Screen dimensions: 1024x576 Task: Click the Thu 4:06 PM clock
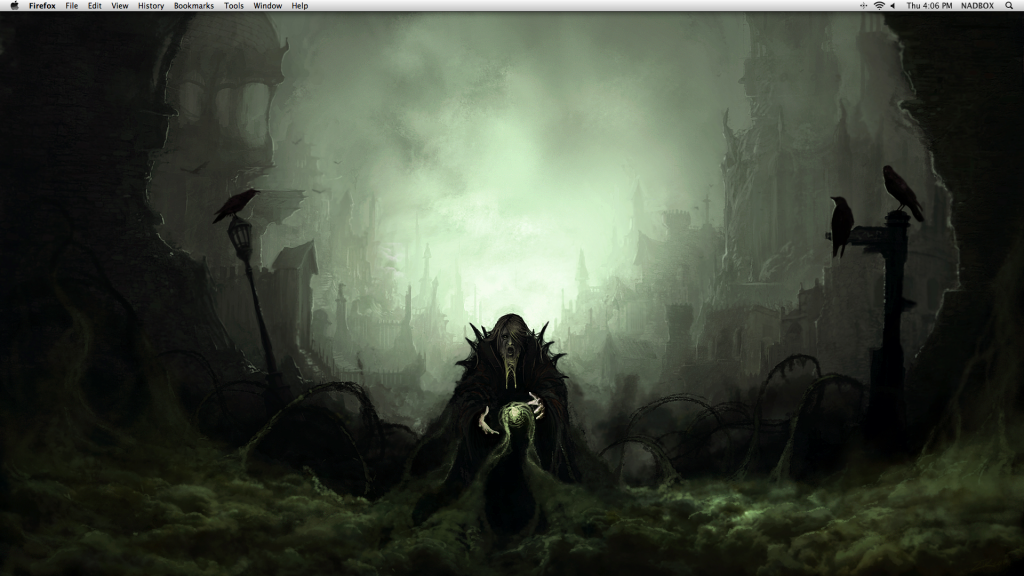[928, 6]
